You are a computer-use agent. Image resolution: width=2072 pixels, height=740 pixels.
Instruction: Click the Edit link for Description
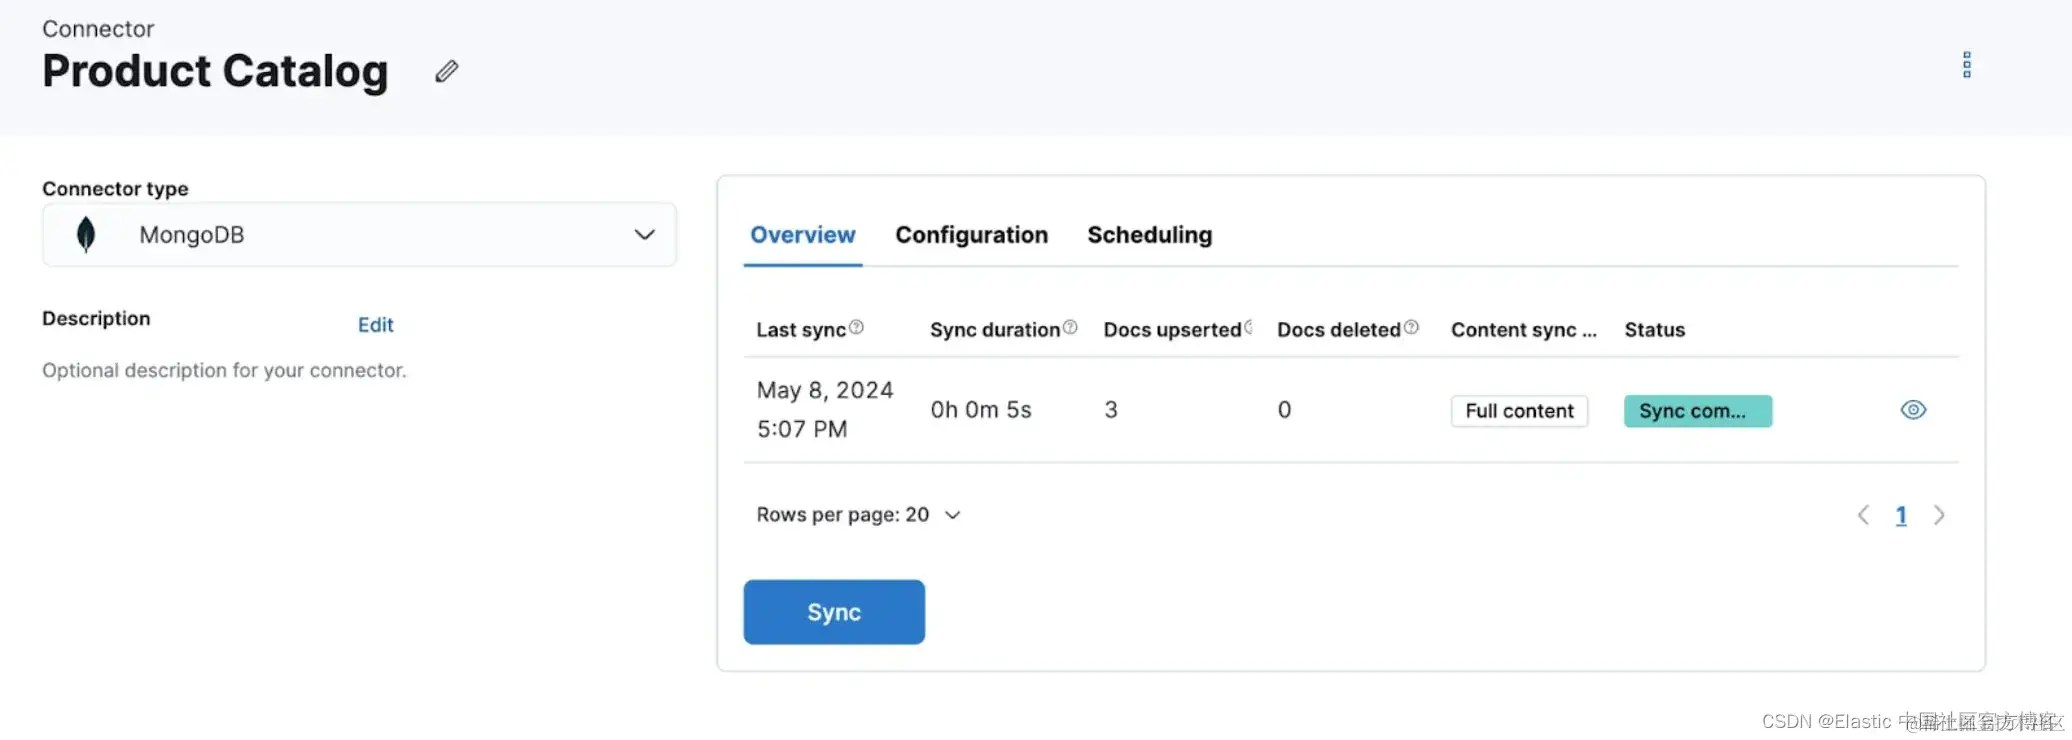click(x=375, y=325)
